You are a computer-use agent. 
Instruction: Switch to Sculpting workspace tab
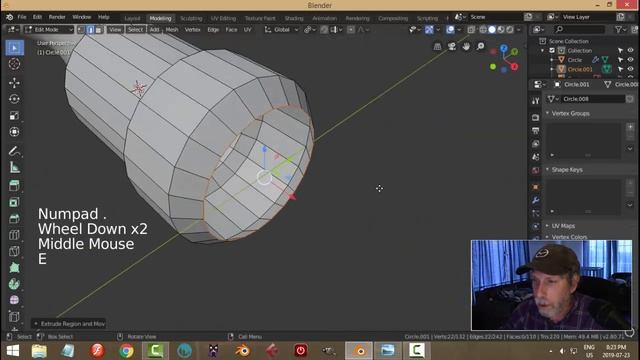coord(191,18)
